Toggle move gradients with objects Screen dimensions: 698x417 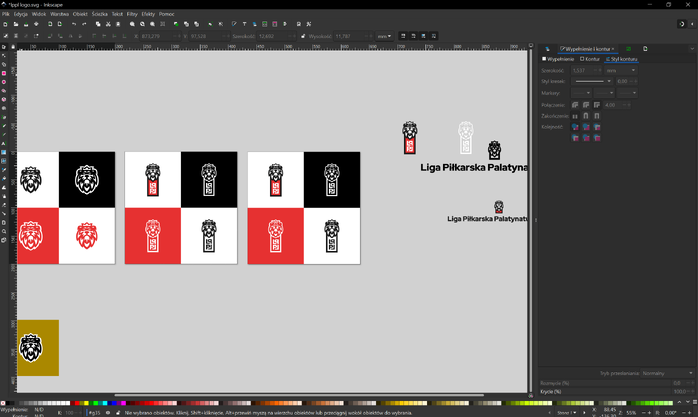pyautogui.click(x=424, y=36)
